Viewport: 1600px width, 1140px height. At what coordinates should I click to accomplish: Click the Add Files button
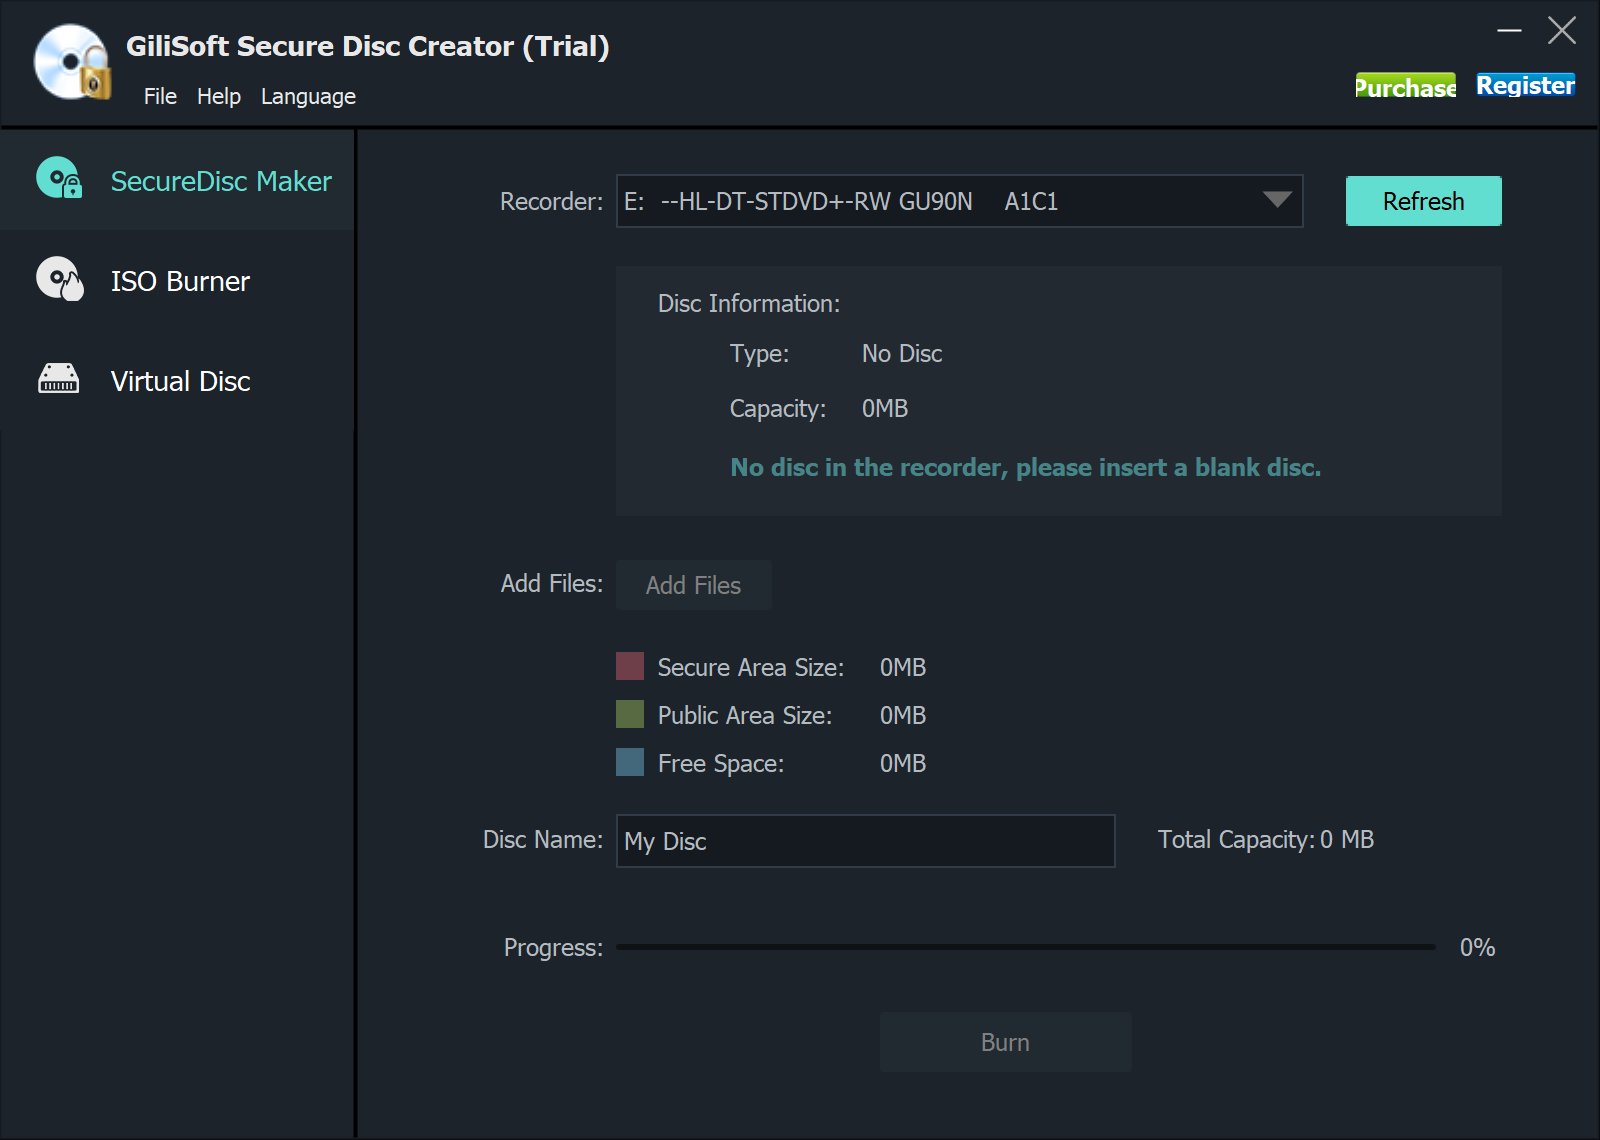(694, 585)
